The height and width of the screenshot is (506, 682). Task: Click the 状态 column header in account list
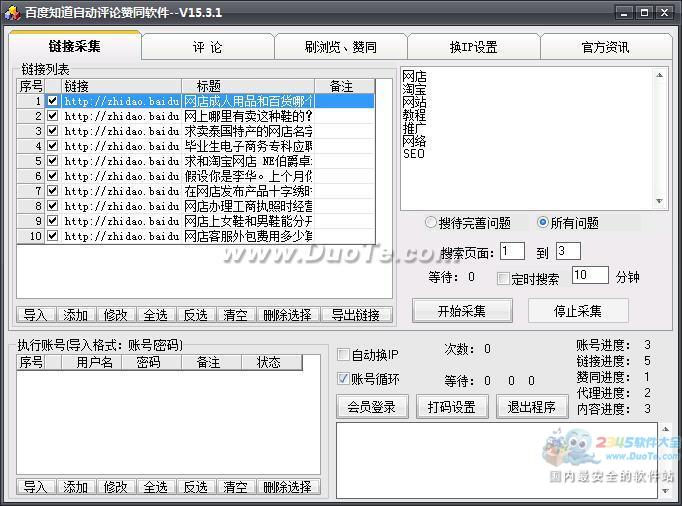tap(271, 362)
